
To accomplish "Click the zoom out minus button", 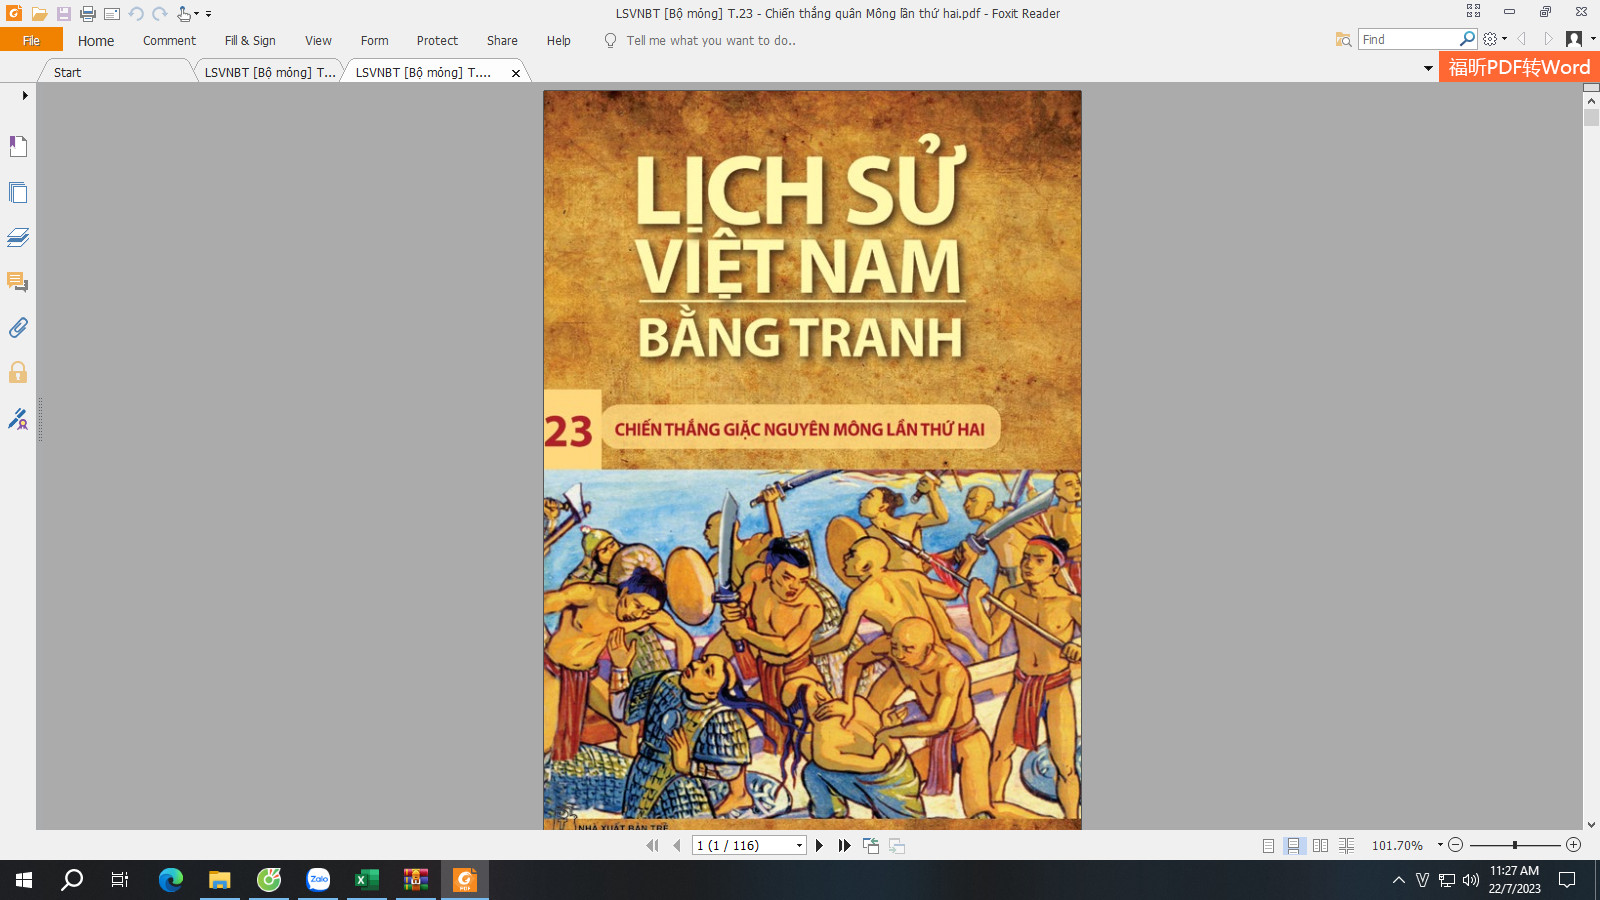I will [1456, 845].
